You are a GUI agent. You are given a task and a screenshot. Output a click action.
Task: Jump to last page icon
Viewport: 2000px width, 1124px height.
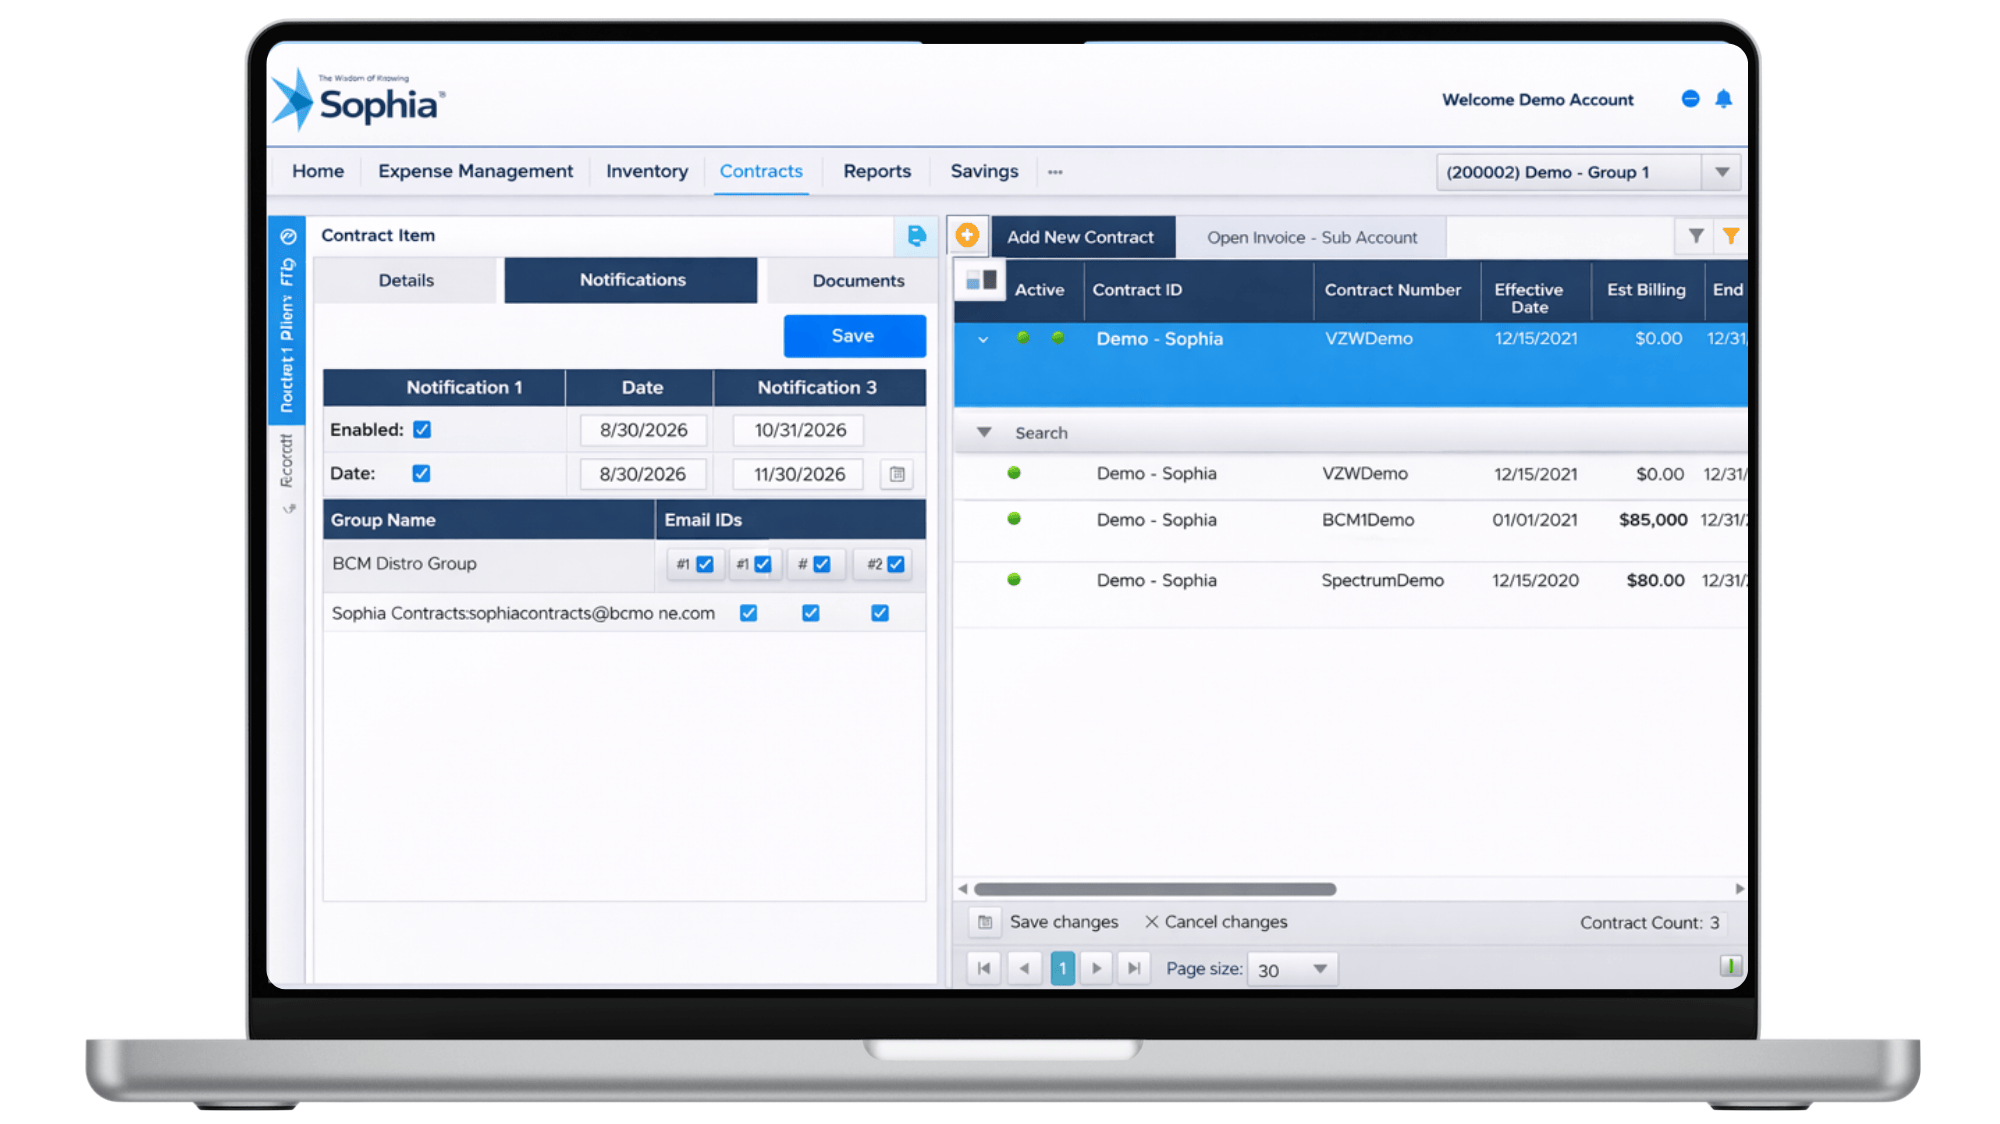click(1134, 968)
